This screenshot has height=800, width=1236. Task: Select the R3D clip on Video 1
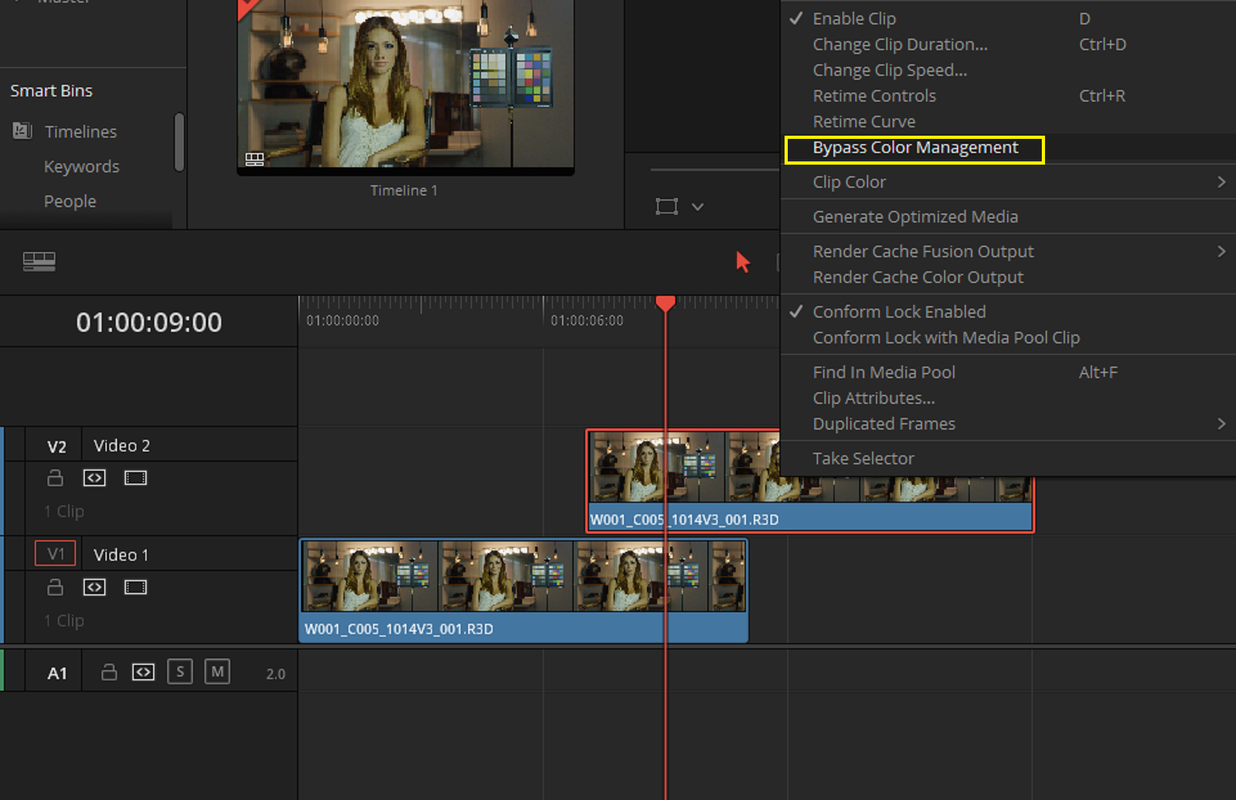524,590
